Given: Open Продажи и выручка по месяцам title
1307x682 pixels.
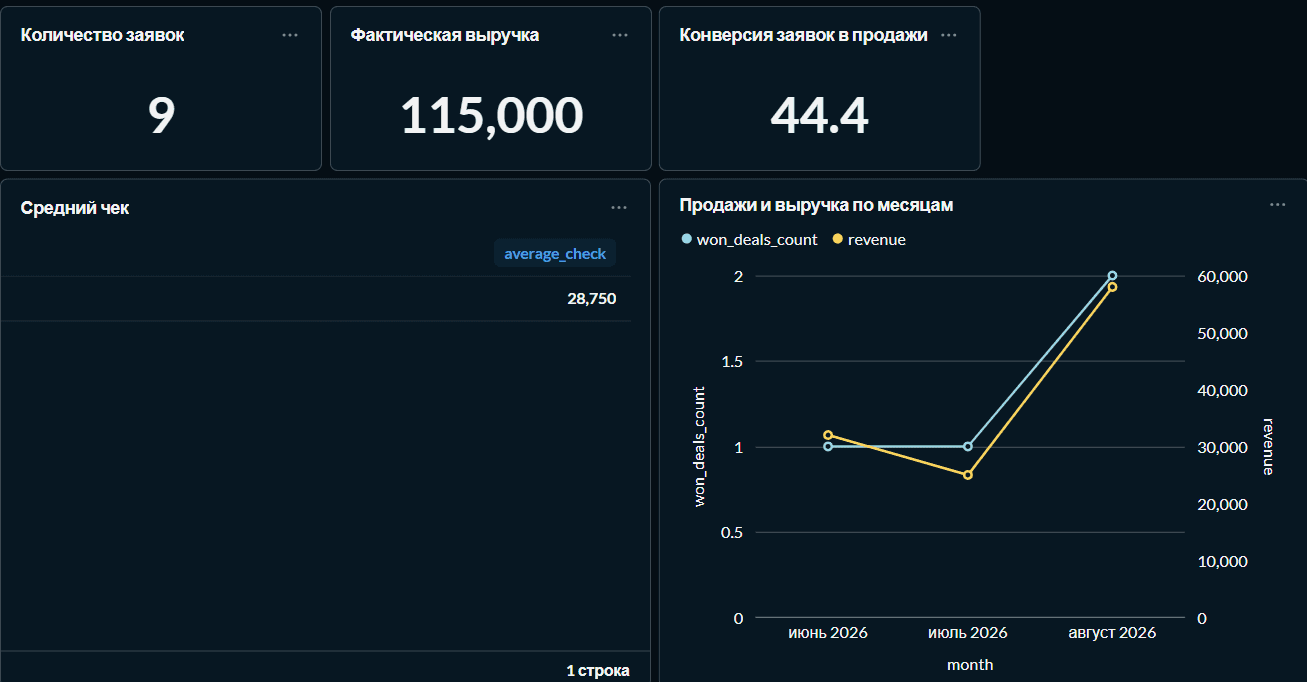Looking at the screenshot, I should 816,205.
